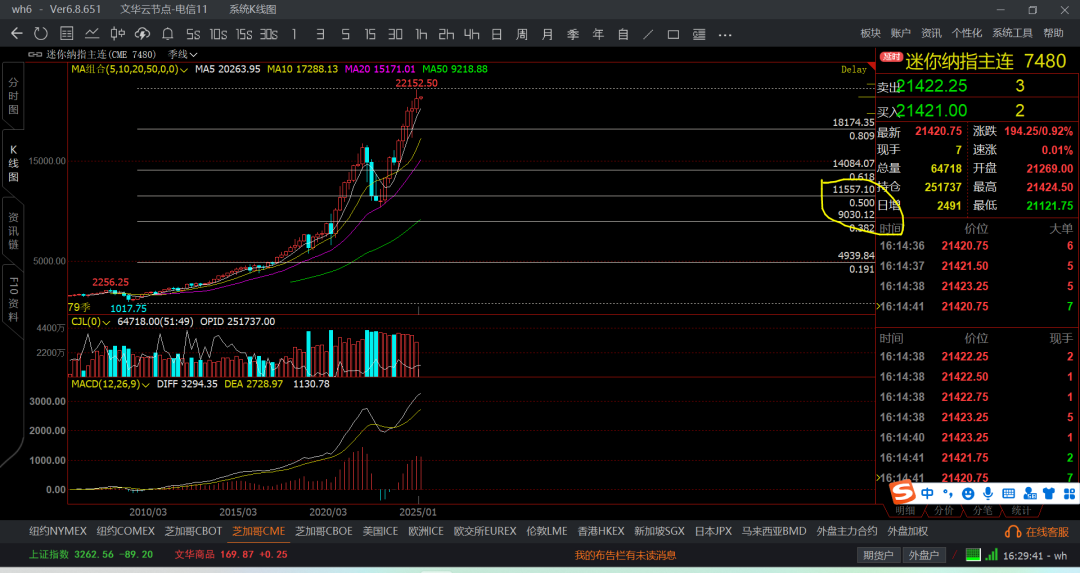Switch to the 分时图 side tab
Viewport: 1080px width, 573px height.
13,96
